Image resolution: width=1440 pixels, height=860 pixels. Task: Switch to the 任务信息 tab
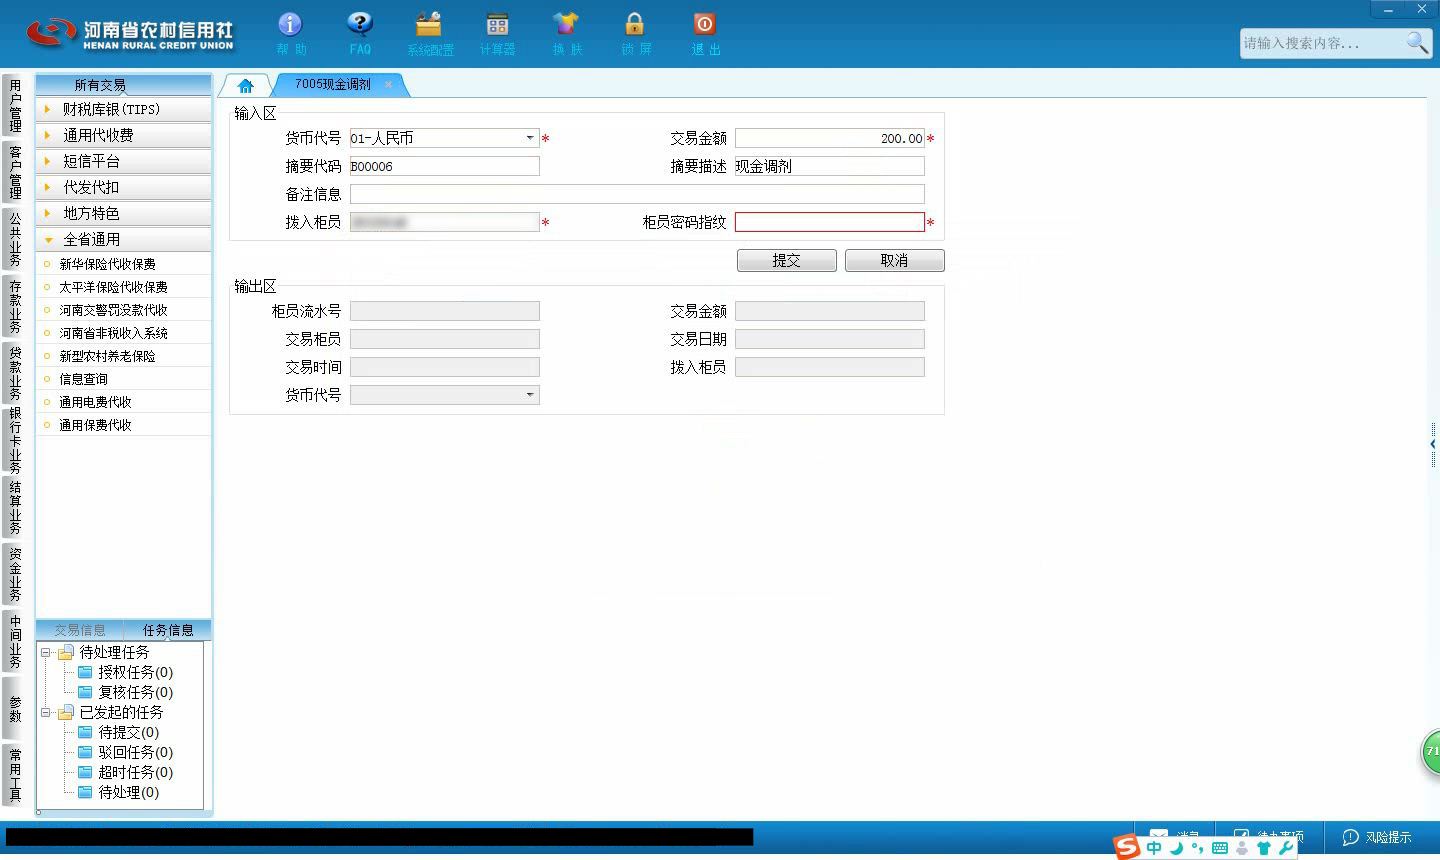(168, 630)
